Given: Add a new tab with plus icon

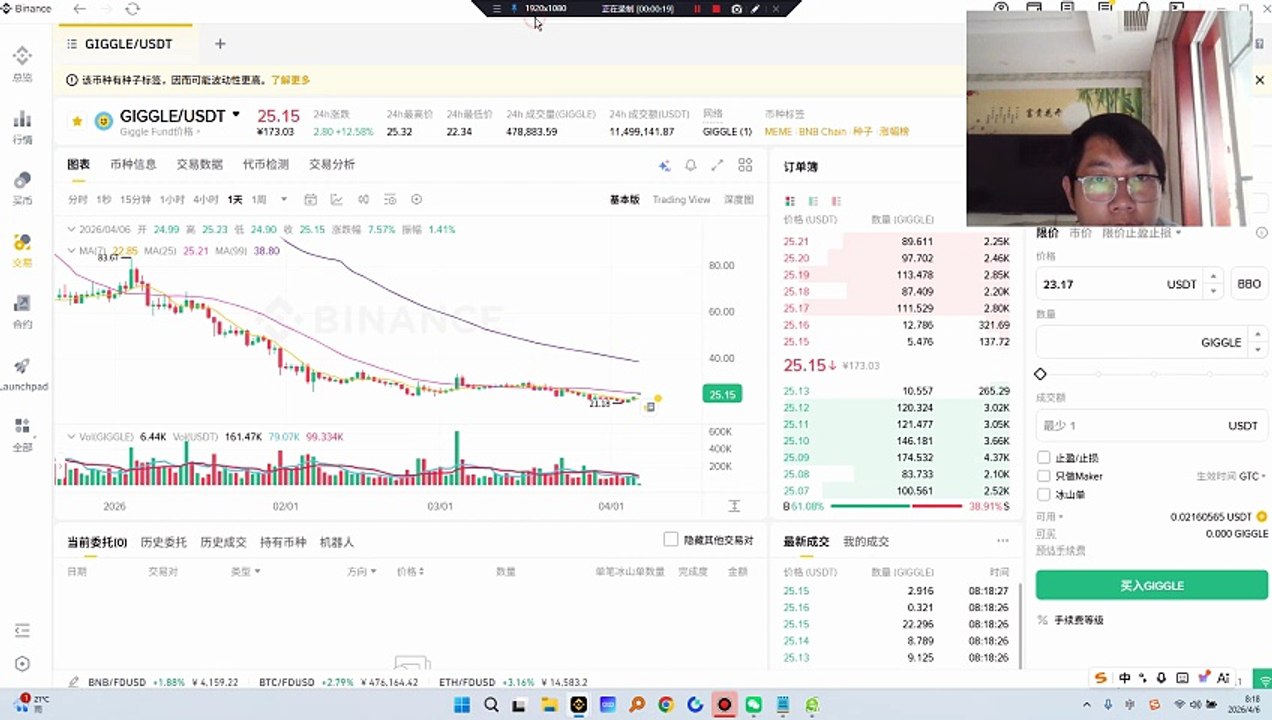Looking at the screenshot, I should point(220,44).
